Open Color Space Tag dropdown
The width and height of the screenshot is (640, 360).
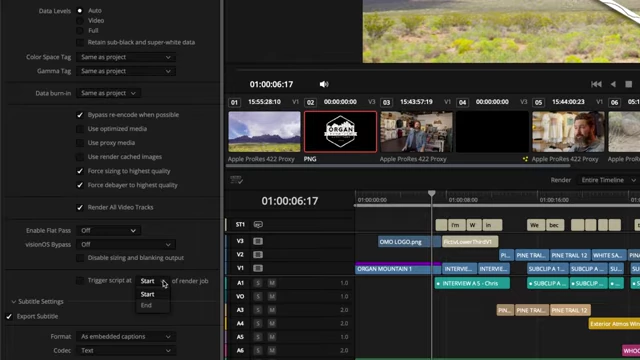[126, 57]
